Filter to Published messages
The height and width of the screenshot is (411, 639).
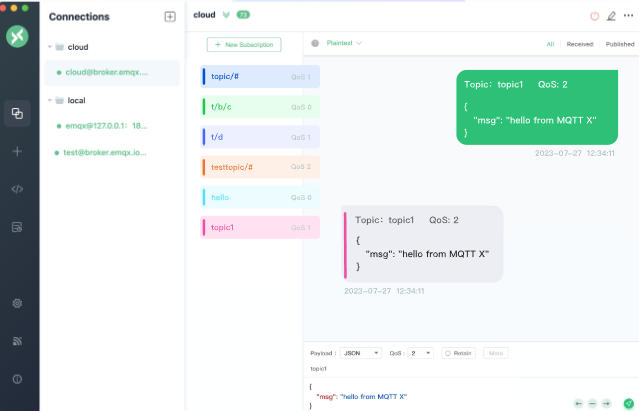pos(620,44)
